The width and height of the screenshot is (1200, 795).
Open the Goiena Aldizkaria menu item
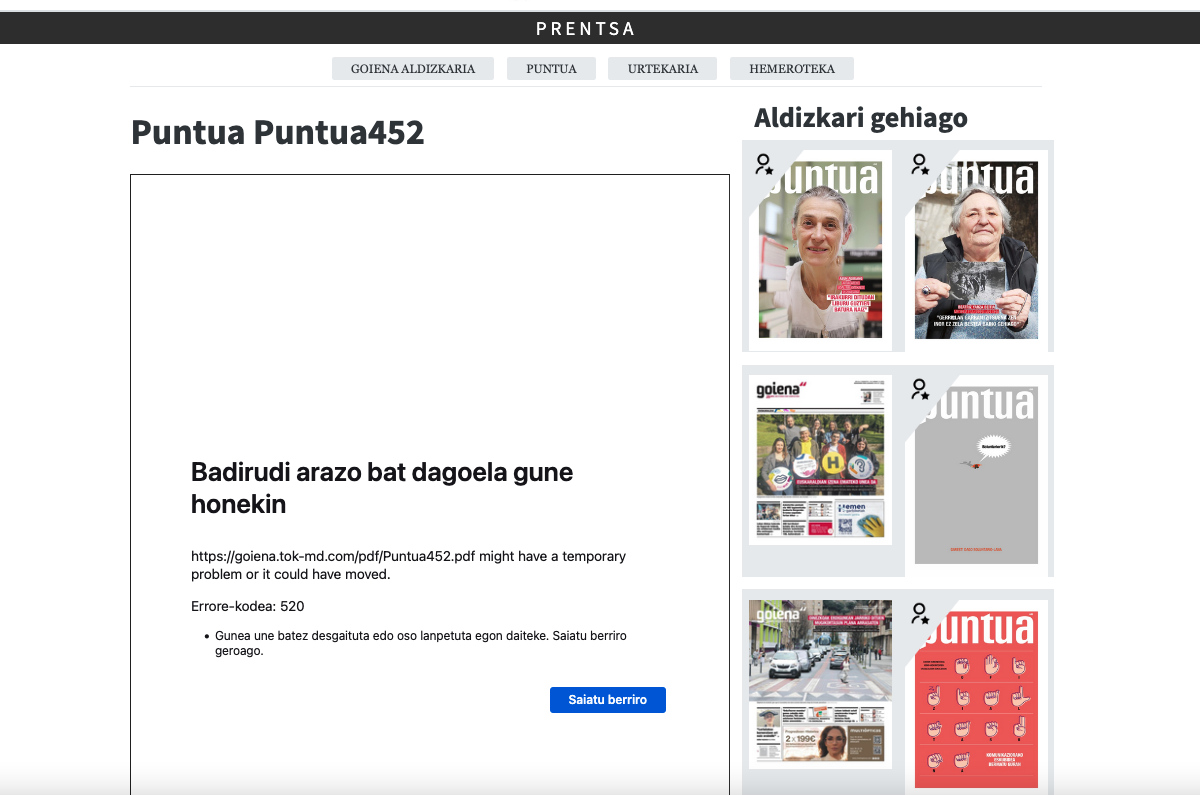[413, 69]
